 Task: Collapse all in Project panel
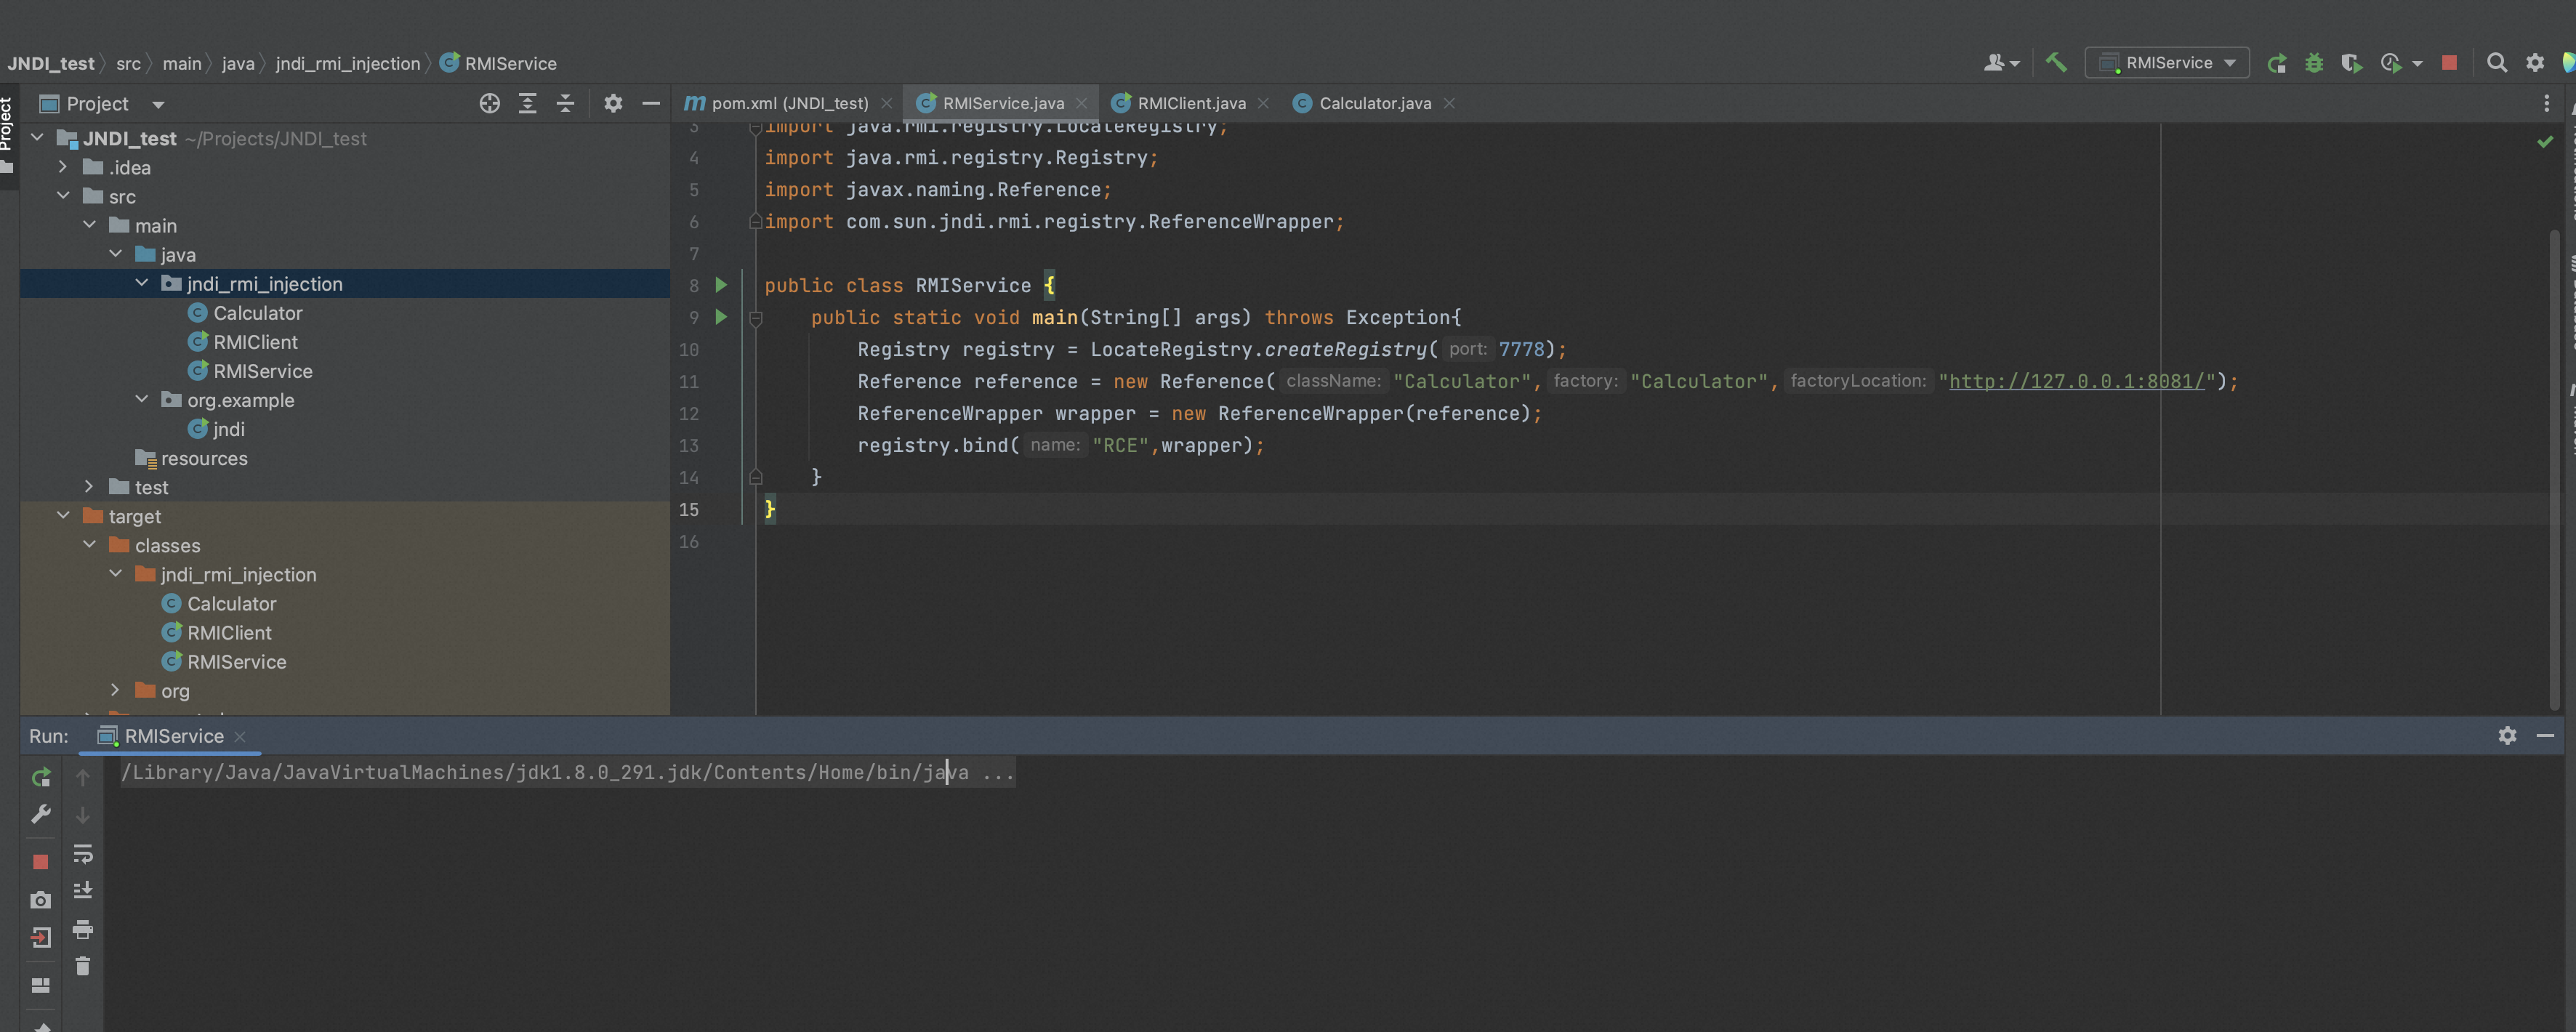[x=565, y=103]
